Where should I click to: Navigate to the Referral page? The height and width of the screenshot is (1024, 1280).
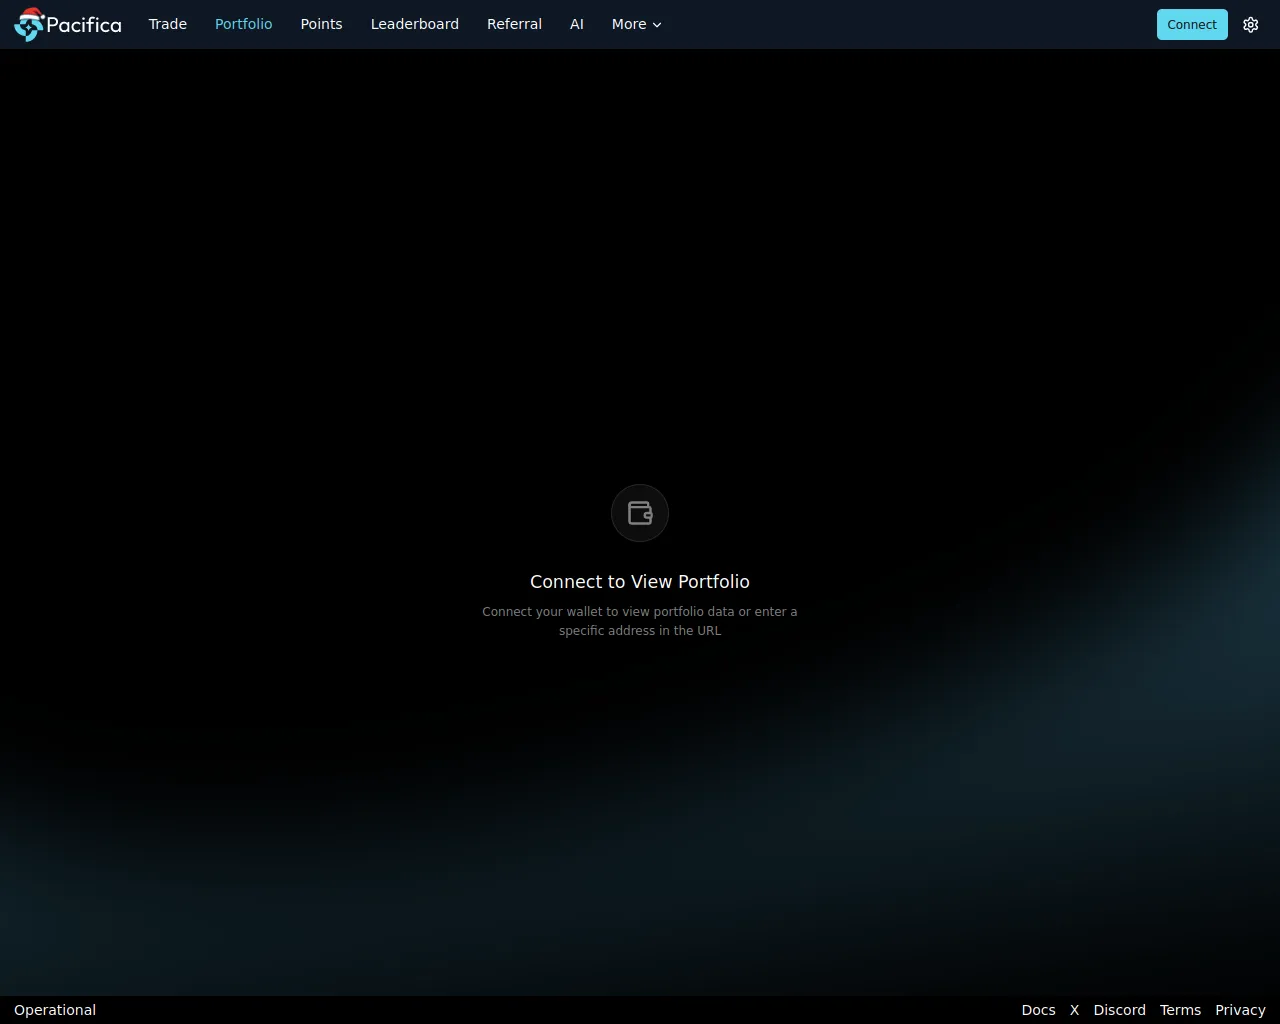click(514, 24)
